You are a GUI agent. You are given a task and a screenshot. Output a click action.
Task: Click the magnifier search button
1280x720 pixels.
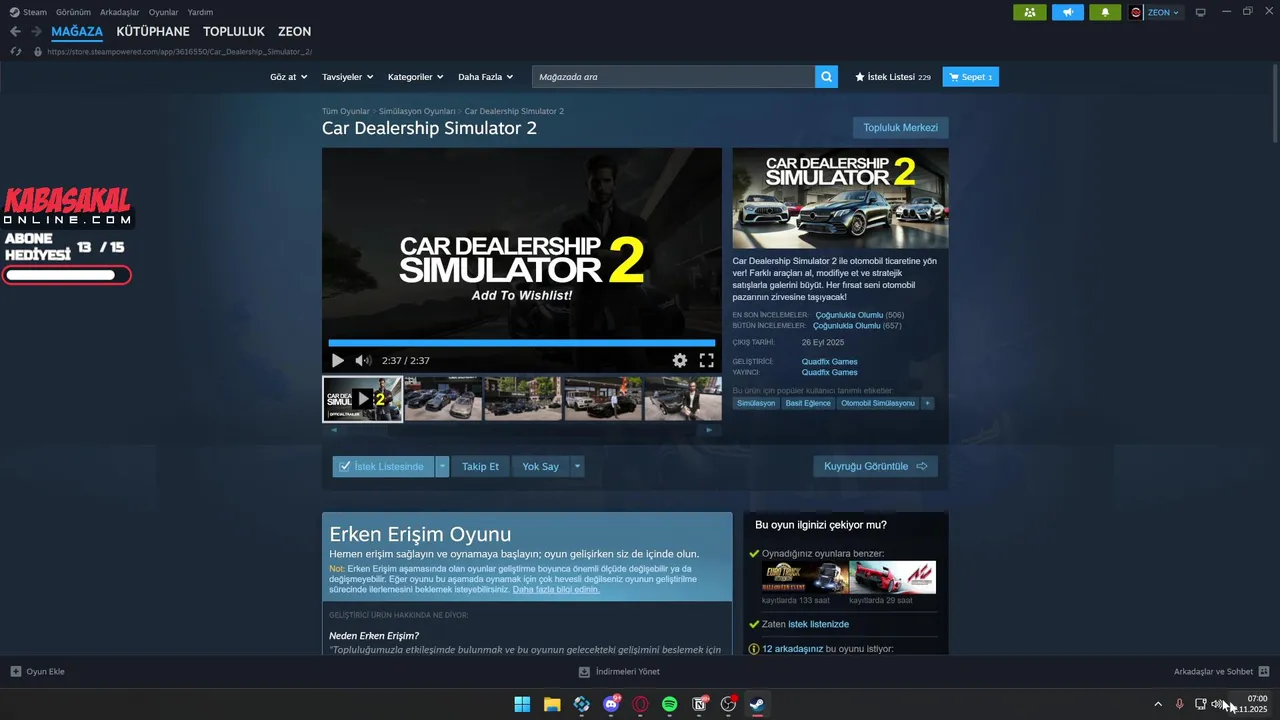(826, 77)
